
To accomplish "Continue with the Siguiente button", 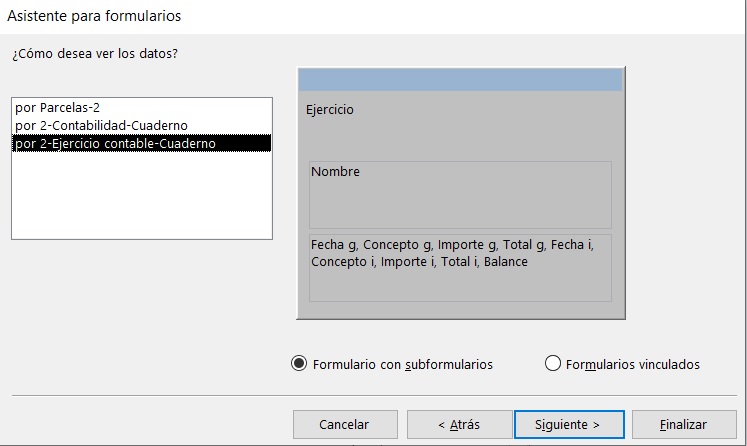I will 569,424.
